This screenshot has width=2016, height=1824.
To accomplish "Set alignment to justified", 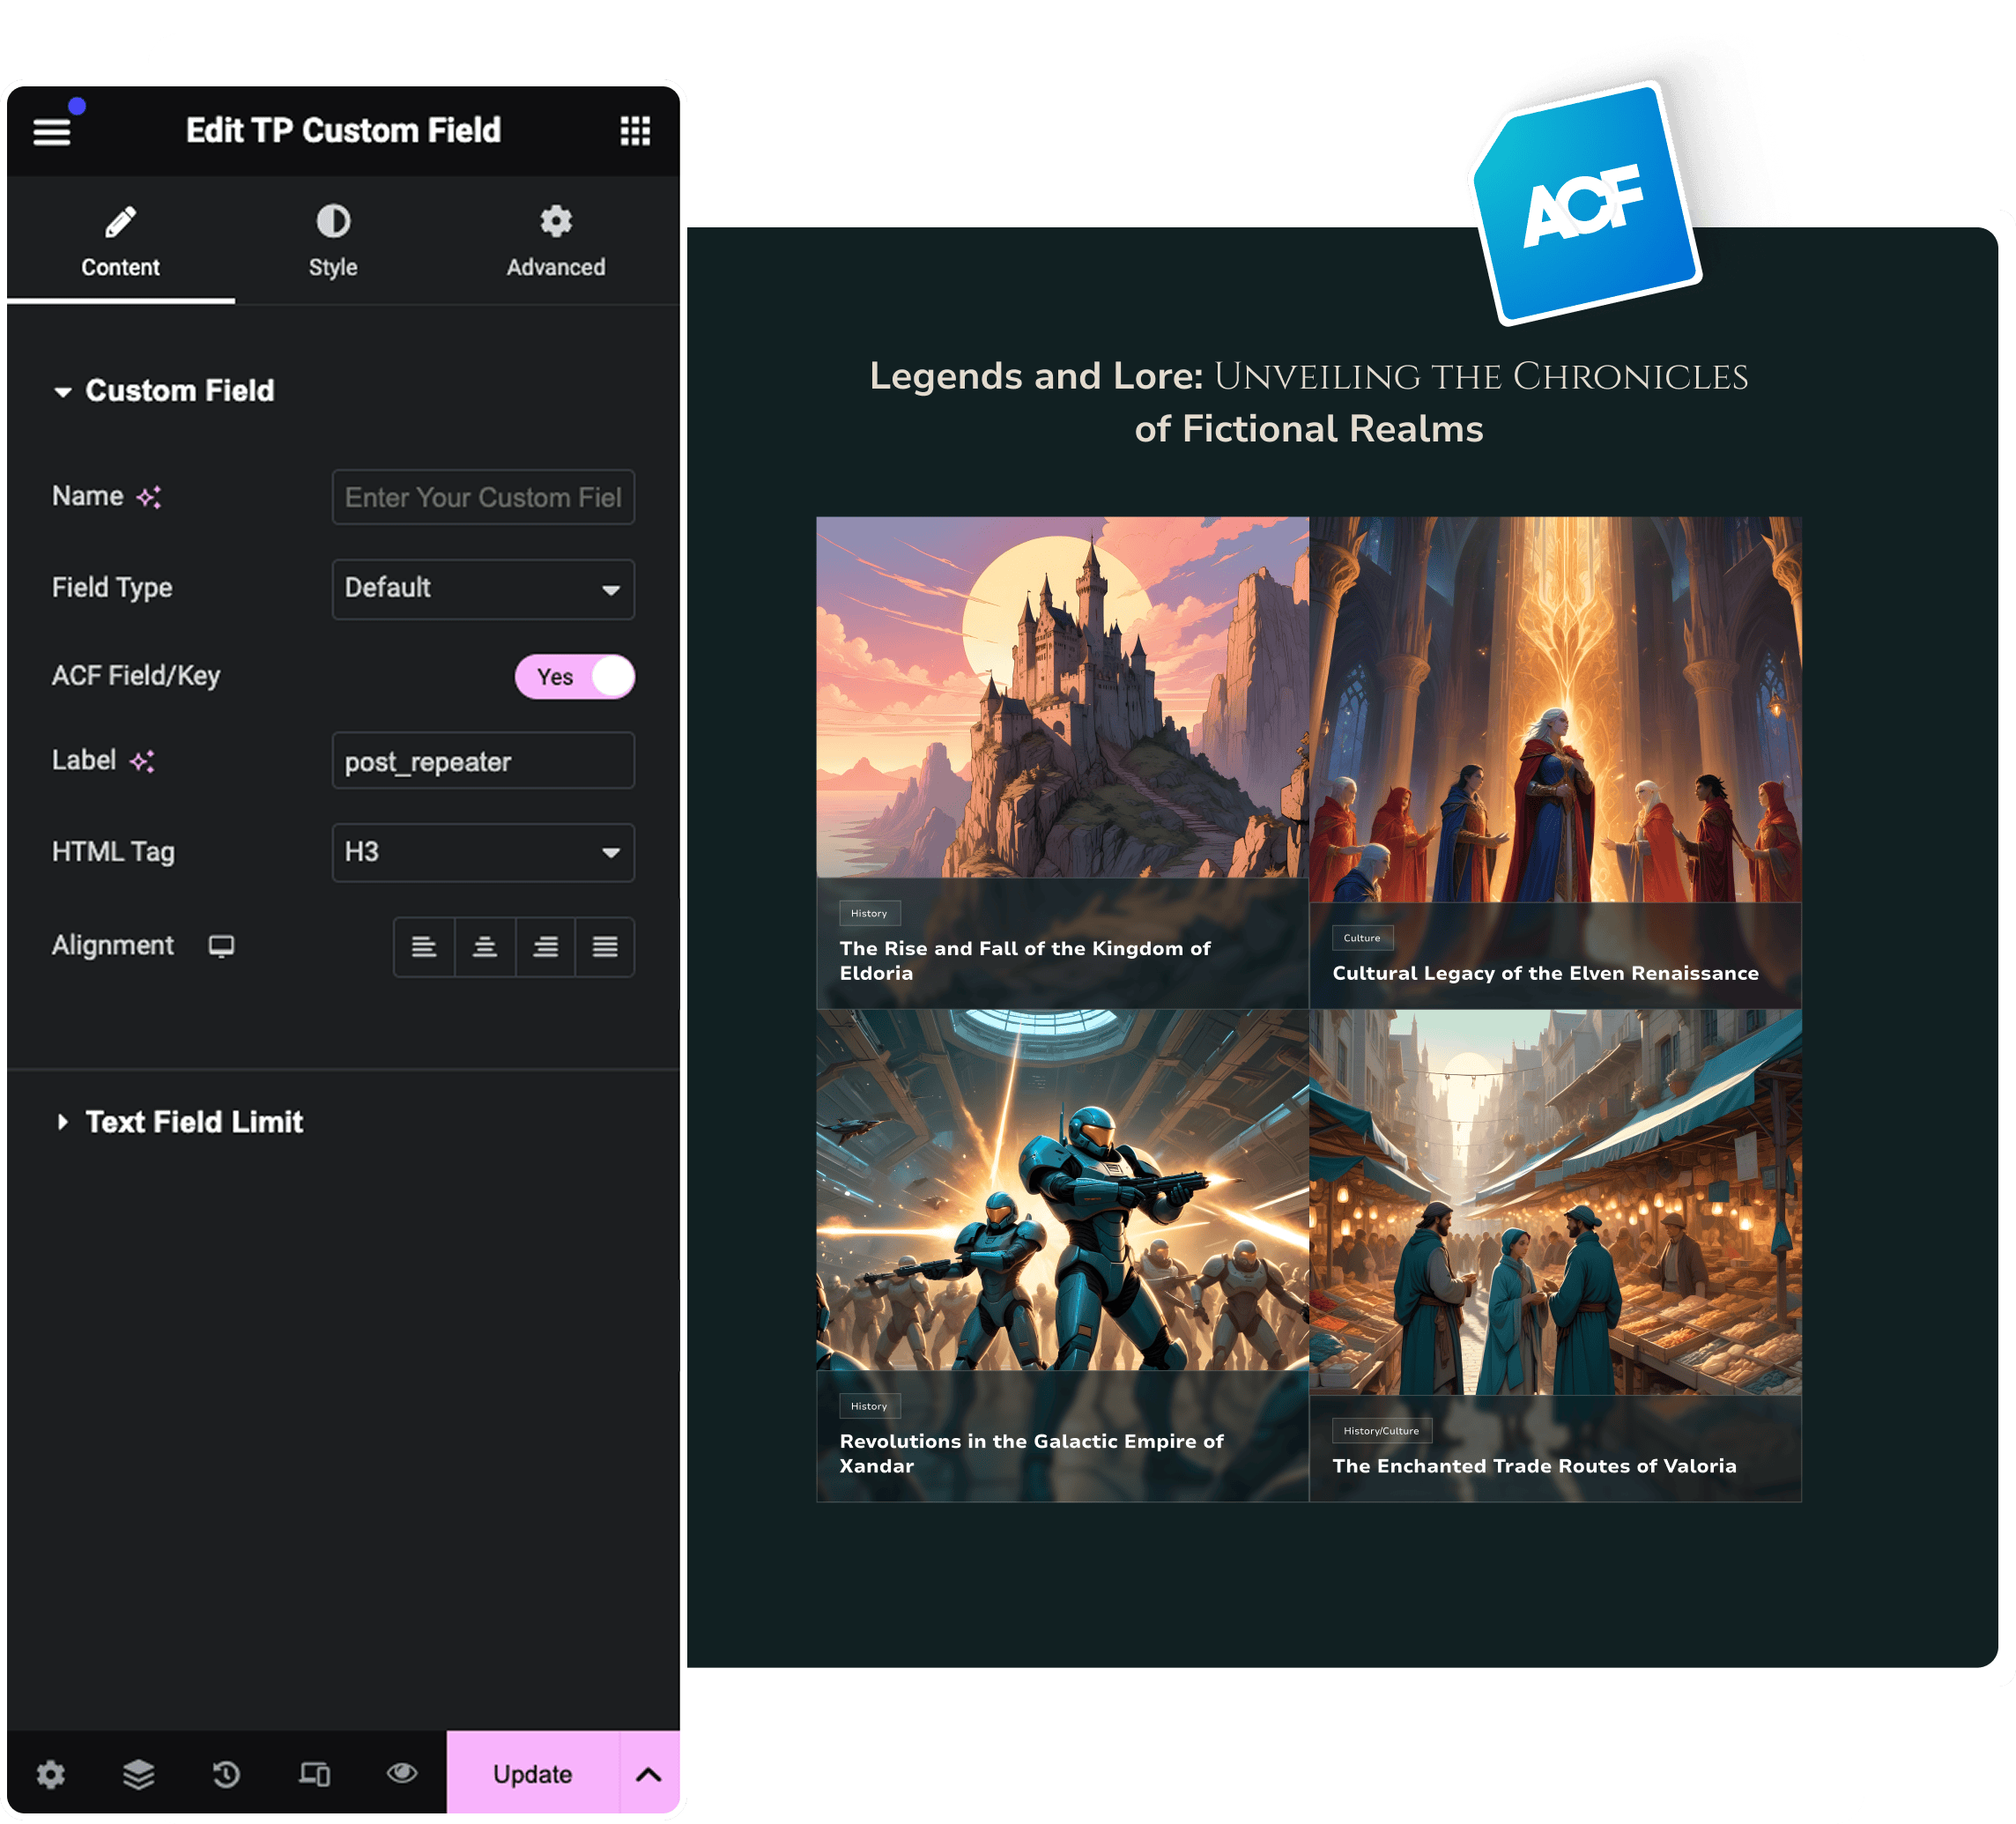I will tap(605, 947).
